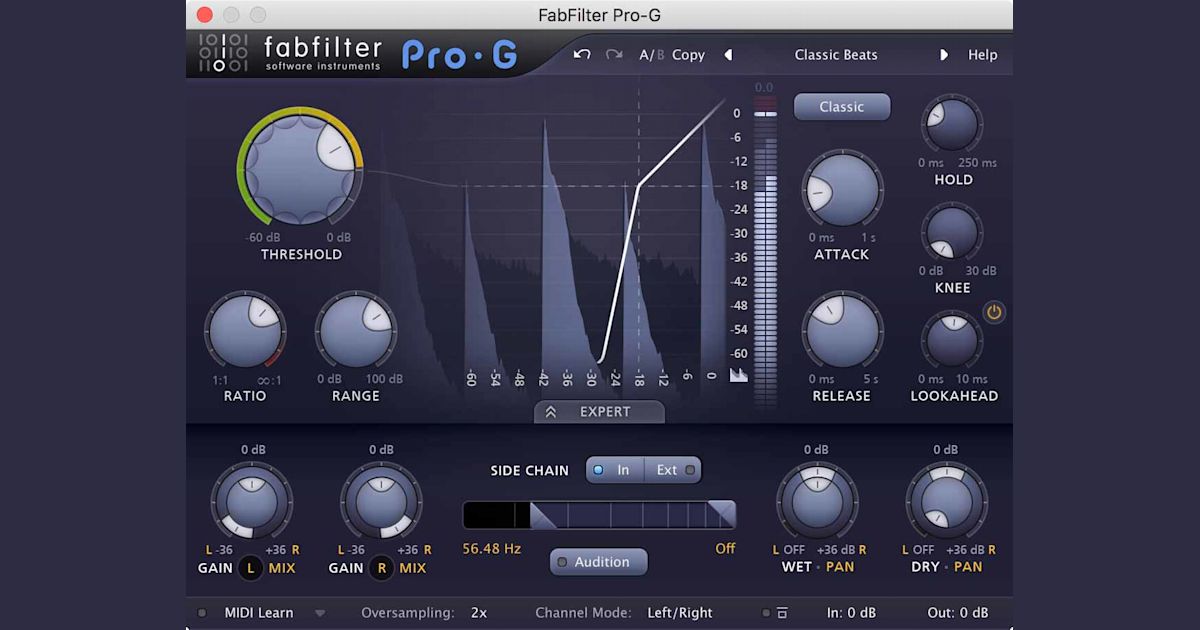Click the previous preset arrow
Screen dimensions: 1200x630
click(727, 55)
